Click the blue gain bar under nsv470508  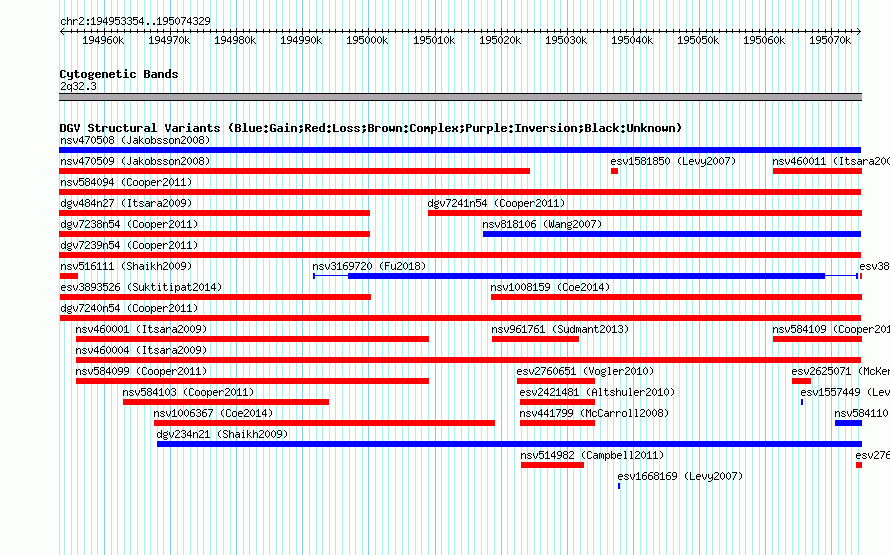point(460,150)
